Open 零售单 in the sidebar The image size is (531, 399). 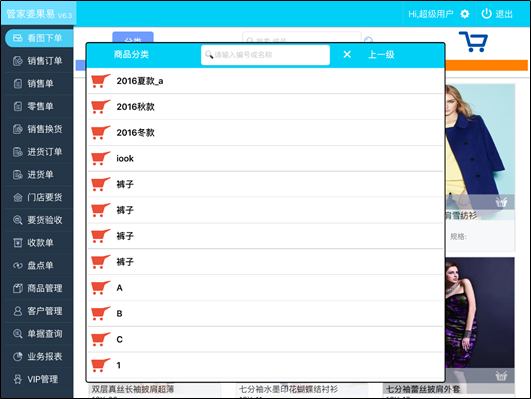[x=39, y=106]
